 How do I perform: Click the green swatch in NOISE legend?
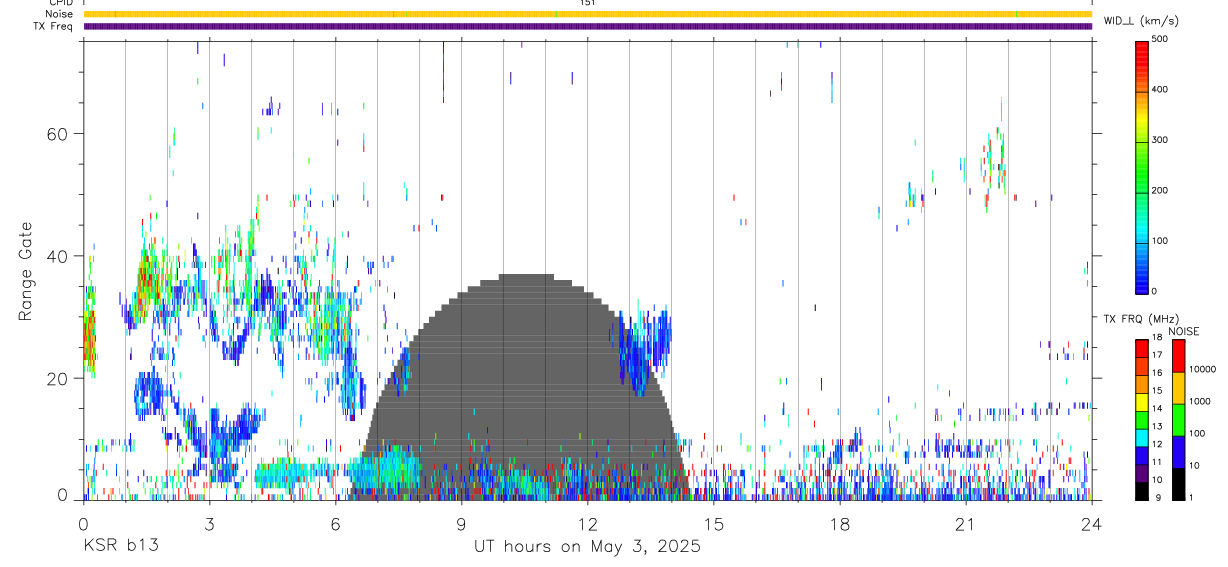[x=1178, y=420]
